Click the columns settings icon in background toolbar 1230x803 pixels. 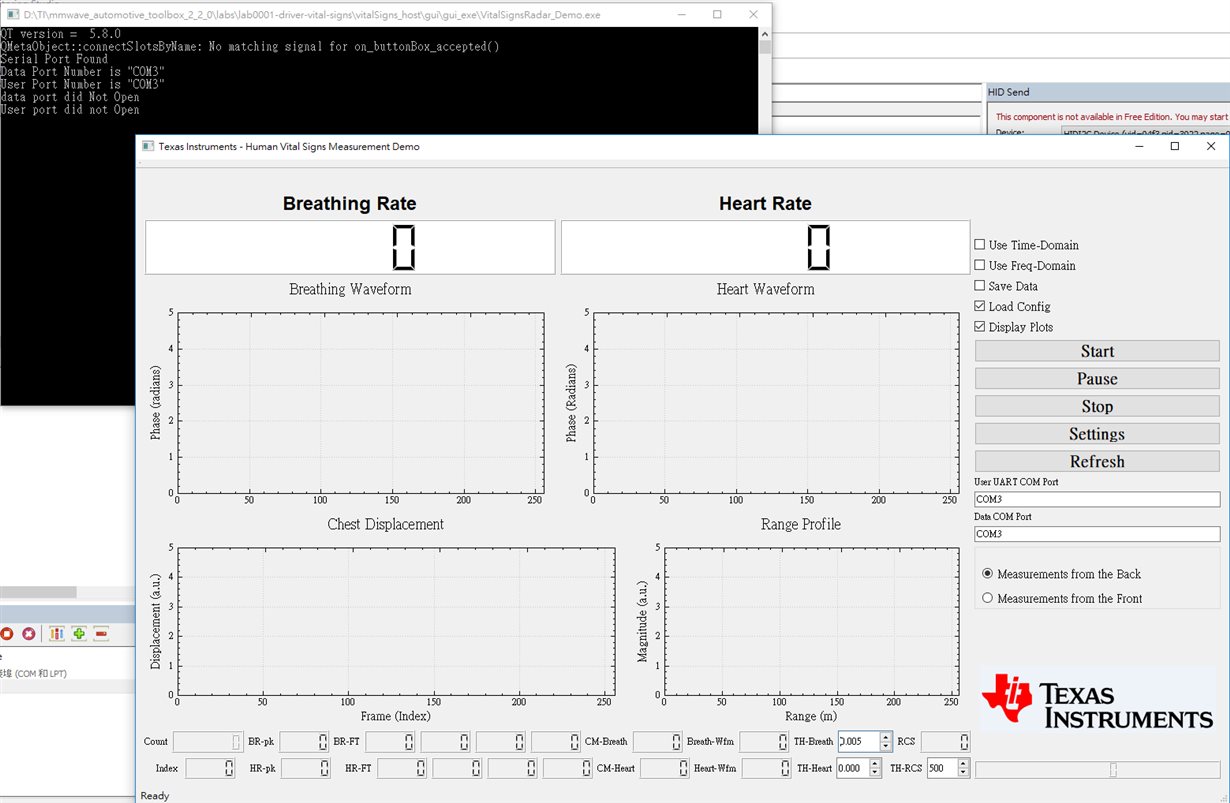coord(56,634)
